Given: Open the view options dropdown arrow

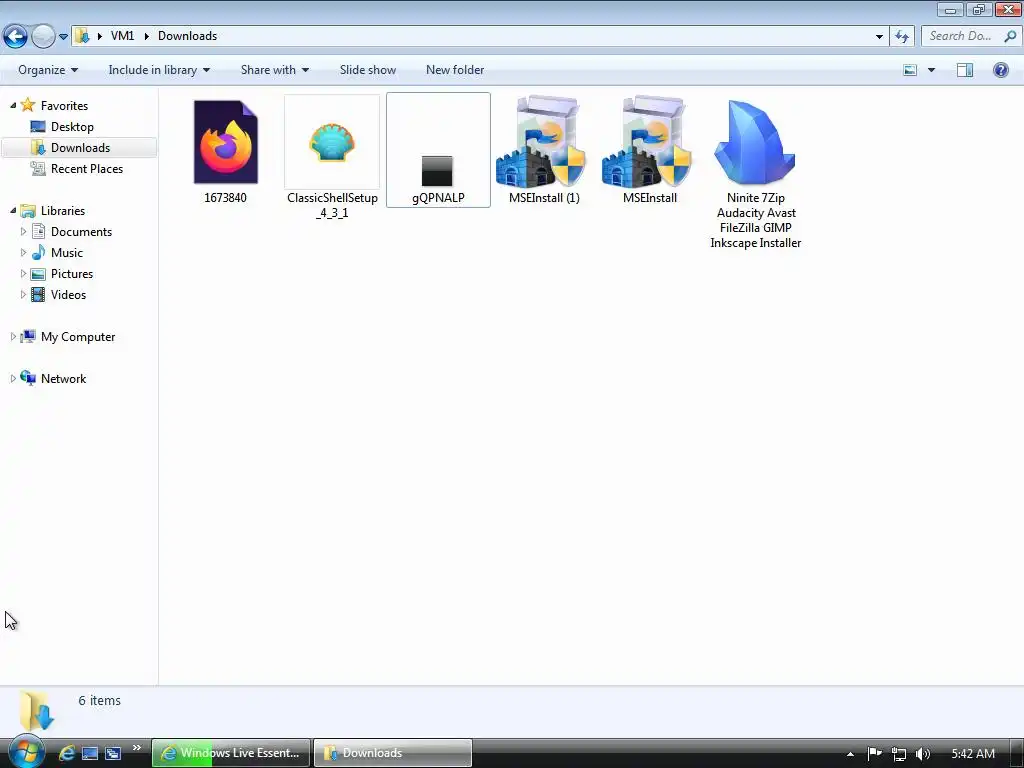Looking at the screenshot, I should pyautogui.click(x=931, y=70).
